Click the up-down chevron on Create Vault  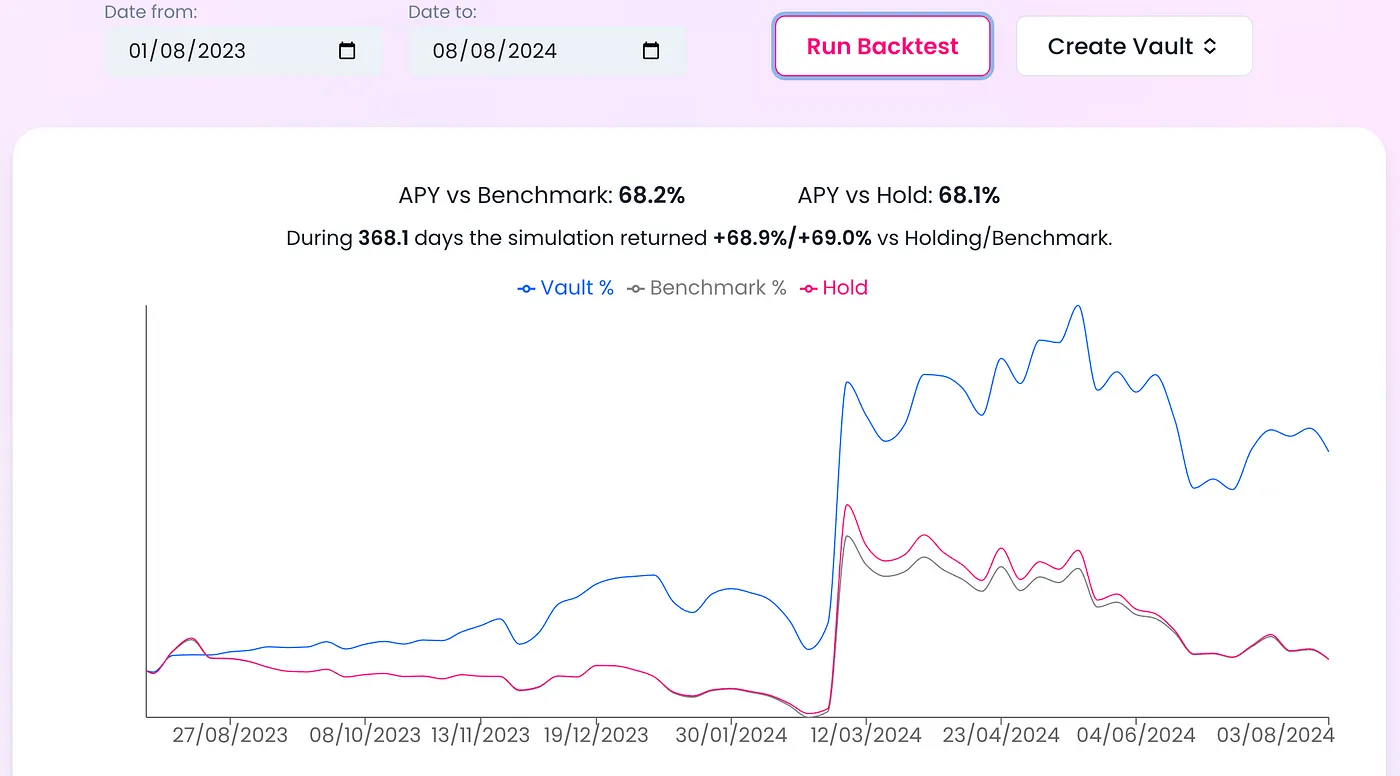coord(1210,46)
